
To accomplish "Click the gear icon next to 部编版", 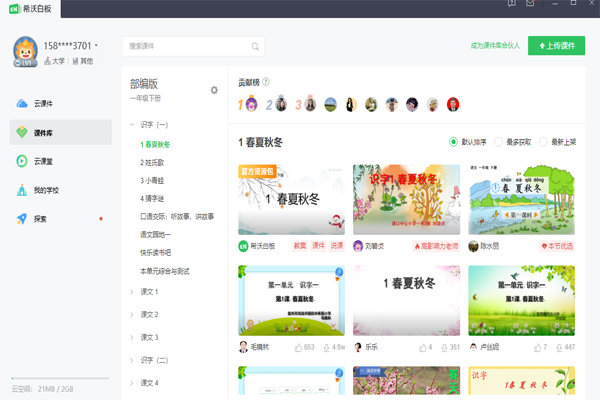I will 214,90.
